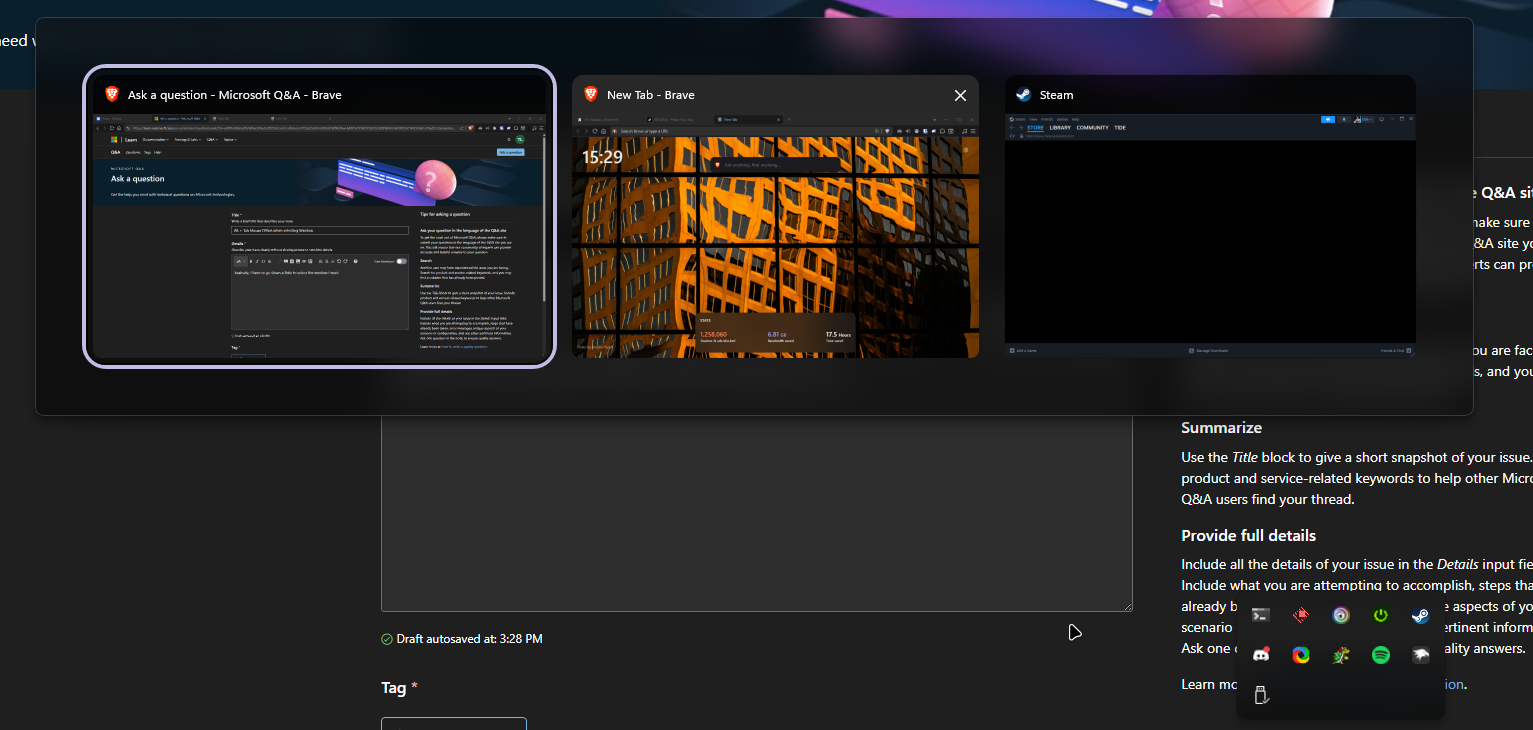Click Brave logo beside Ask a question title

point(111,95)
